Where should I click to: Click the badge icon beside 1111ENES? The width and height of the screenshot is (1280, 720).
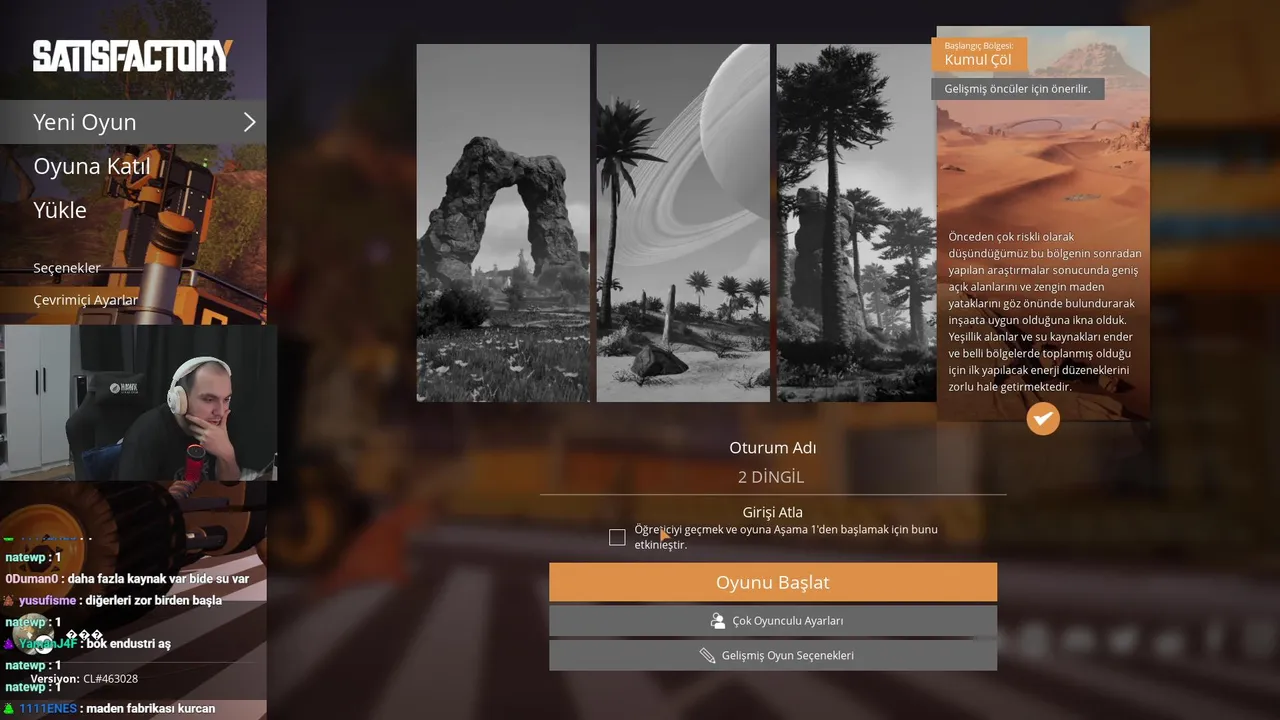pyautogui.click(x=9, y=708)
